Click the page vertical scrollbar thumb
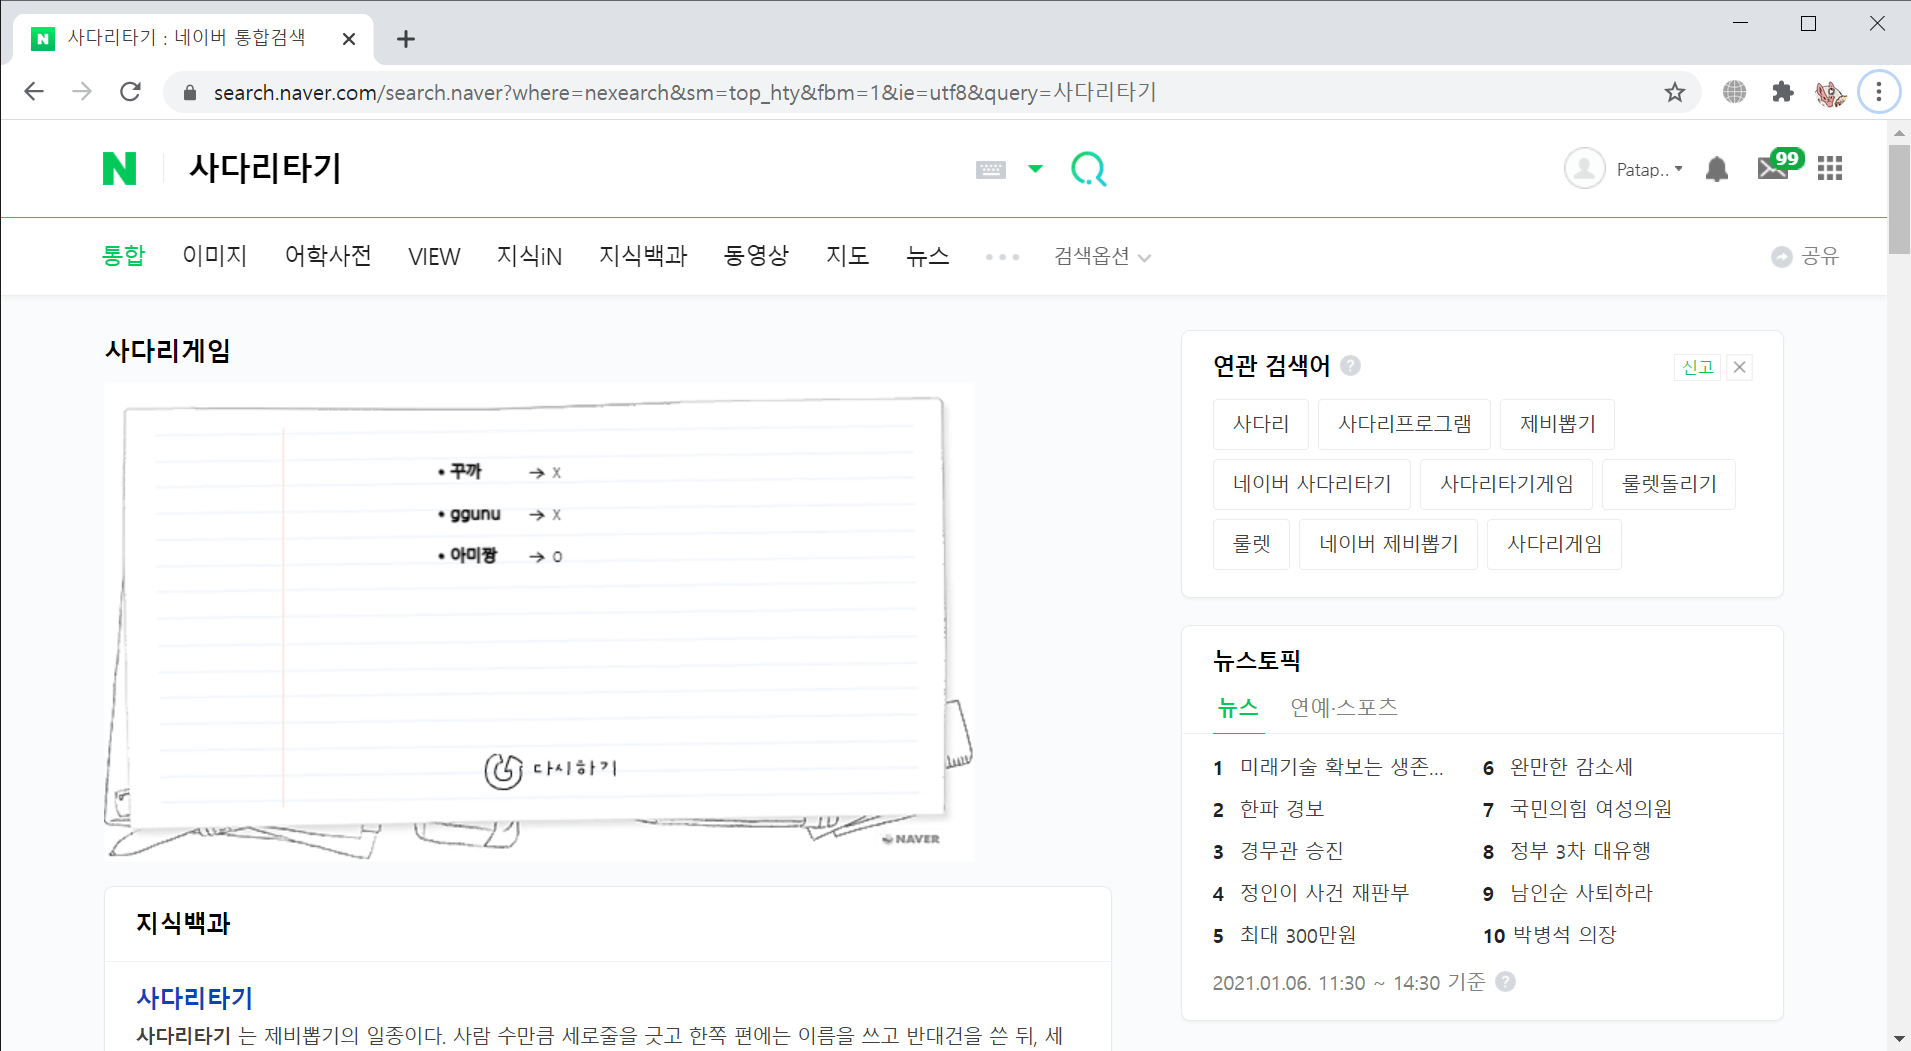The height and width of the screenshot is (1051, 1911). [1898, 200]
